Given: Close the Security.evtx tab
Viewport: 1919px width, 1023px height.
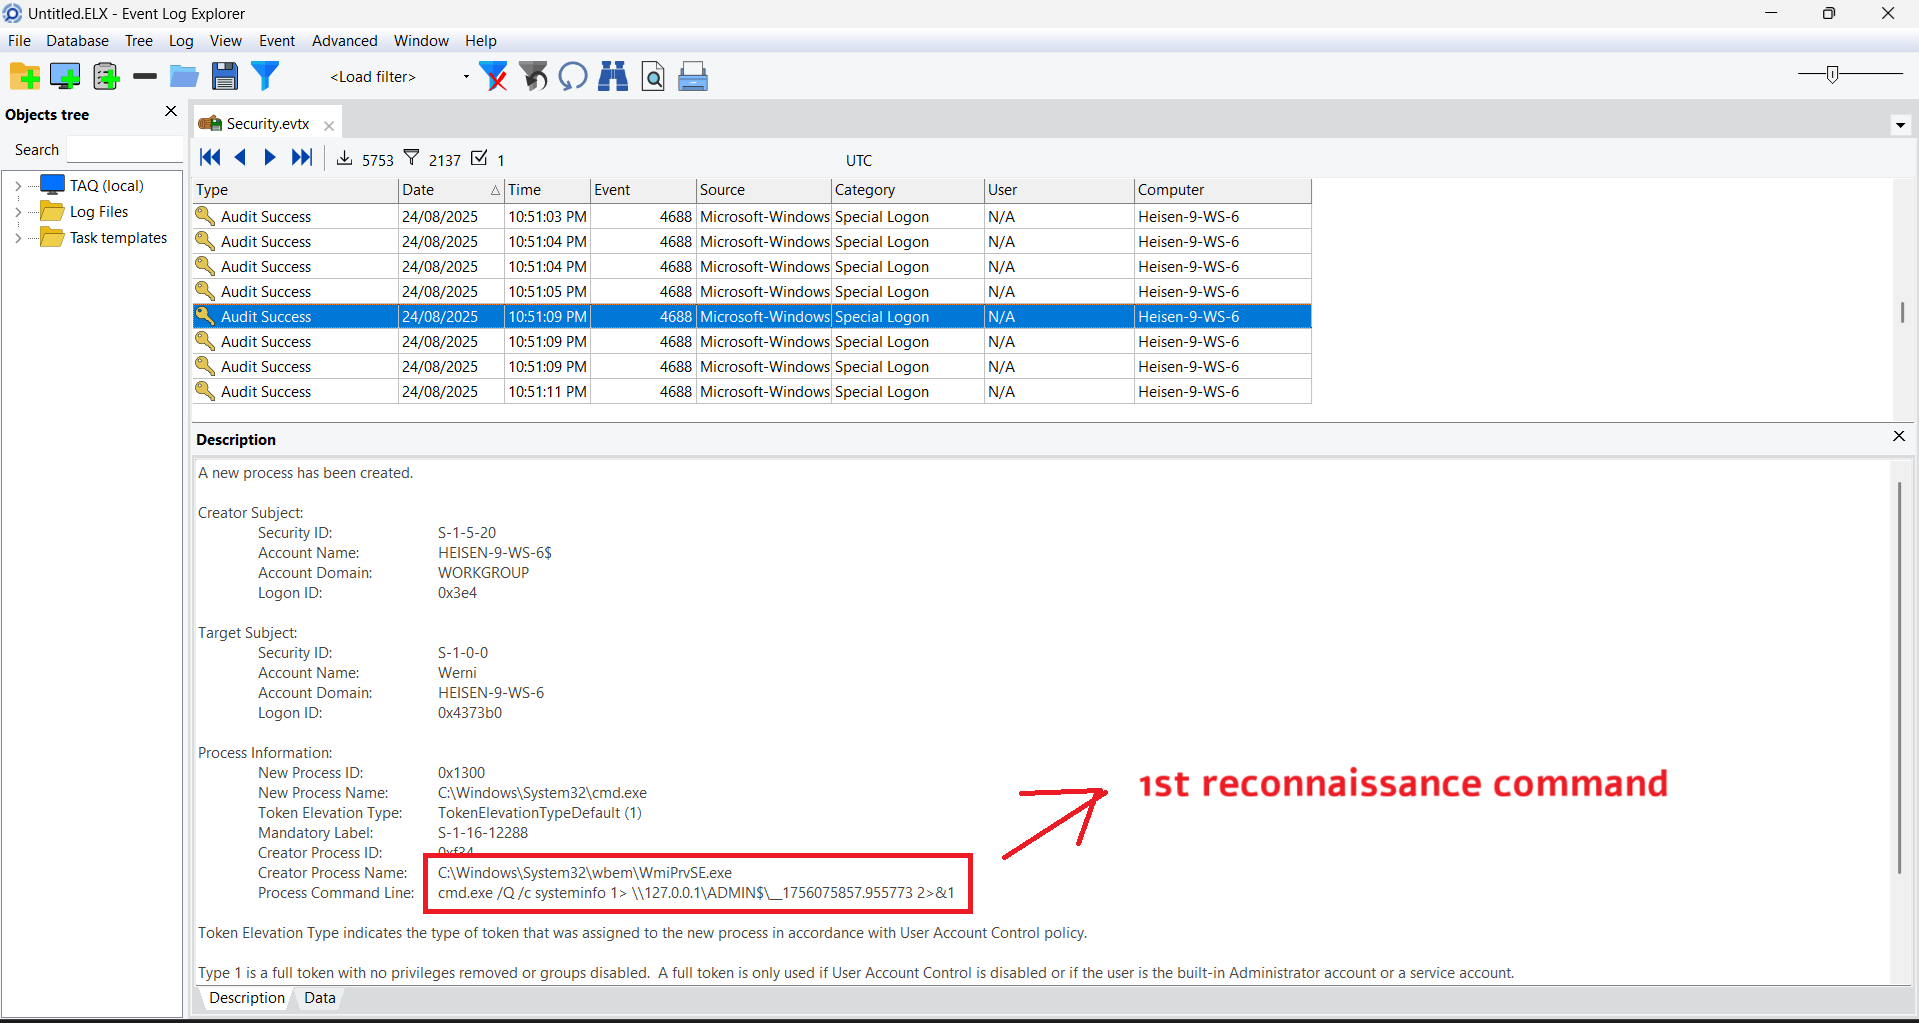Looking at the screenshot, I should pos(329,126).
